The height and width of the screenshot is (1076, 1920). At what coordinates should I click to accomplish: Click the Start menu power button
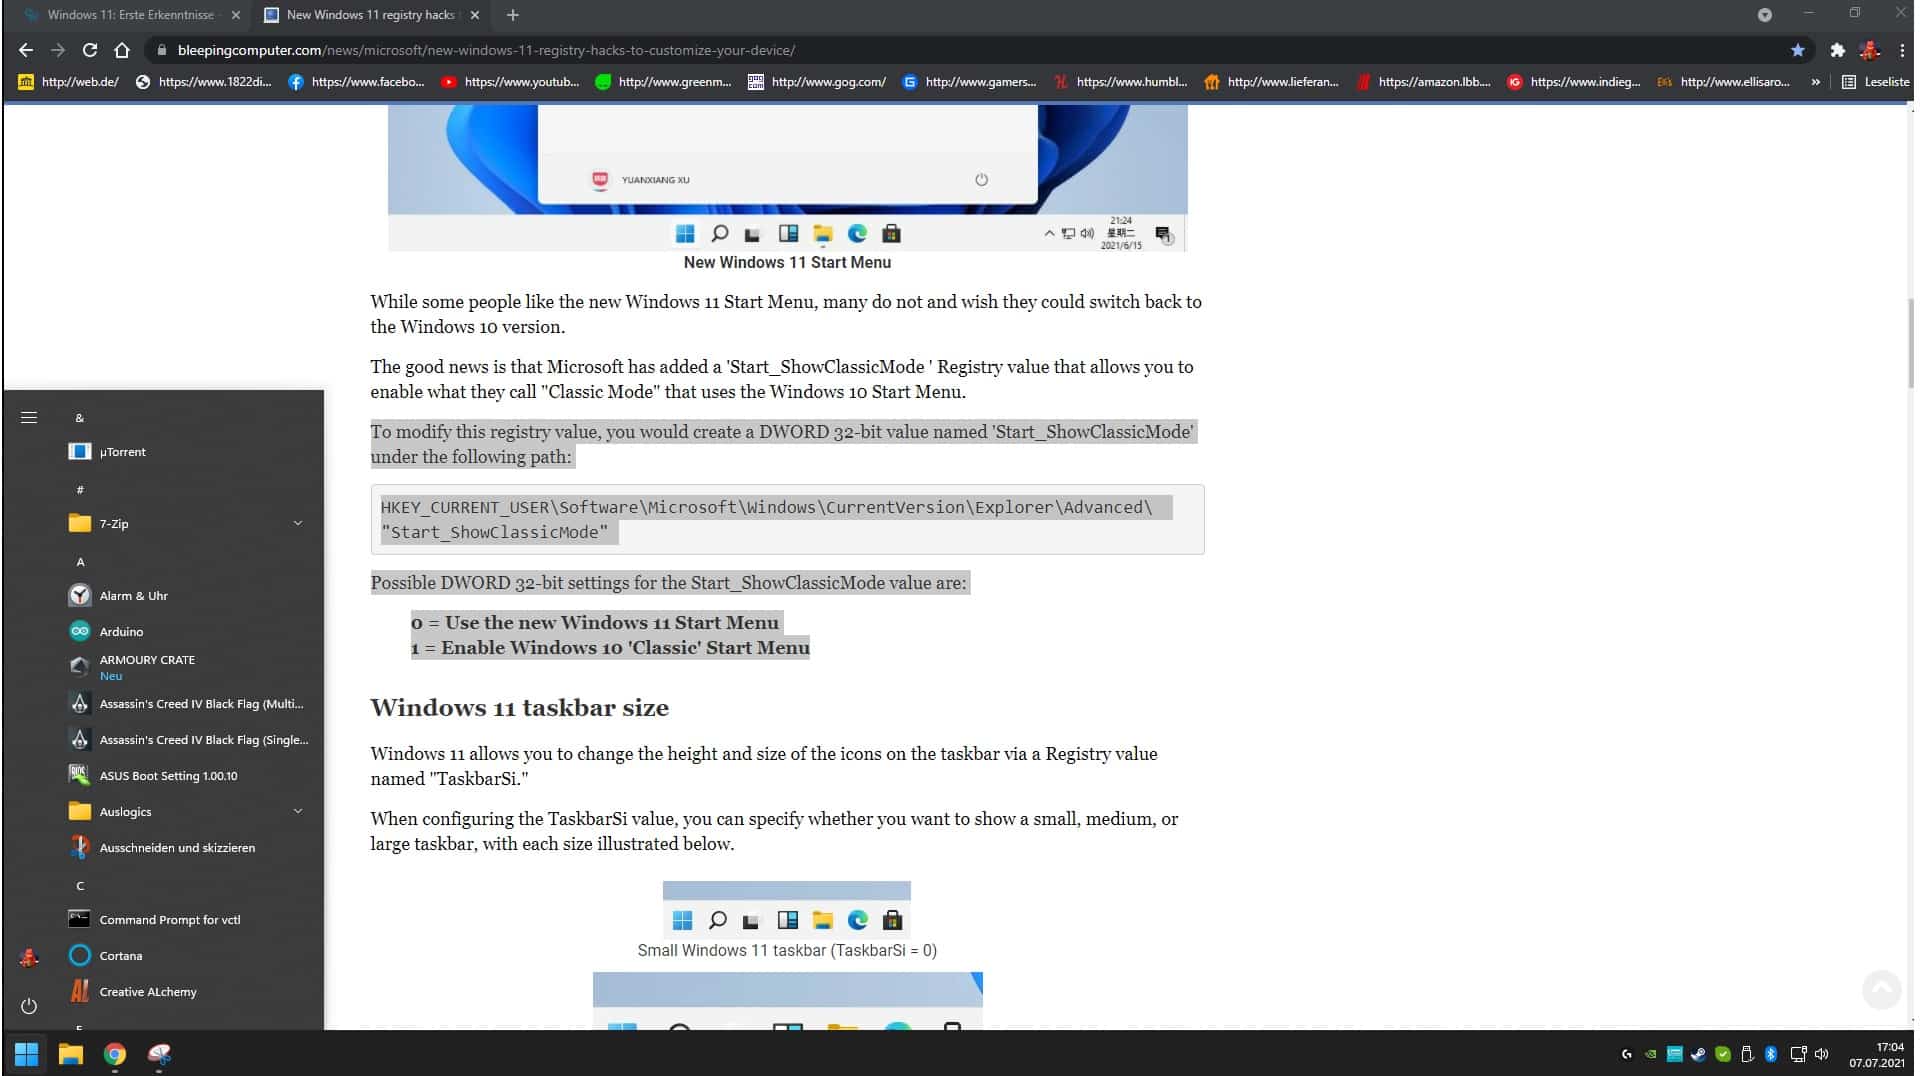click(x=29, y=1006)
